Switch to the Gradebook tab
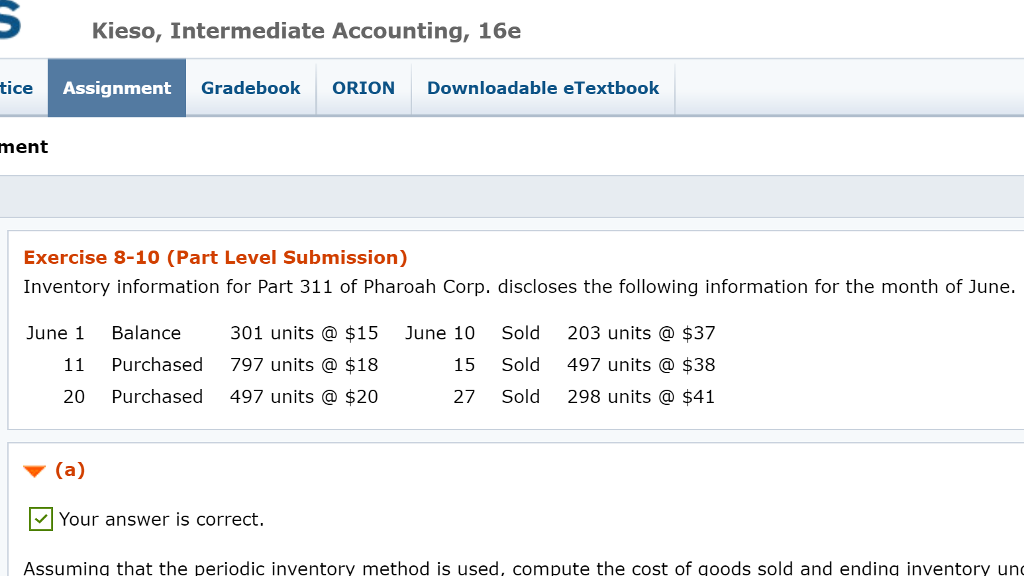The width and height of the screenshot is (1024, 576). (x=250, y=88)
